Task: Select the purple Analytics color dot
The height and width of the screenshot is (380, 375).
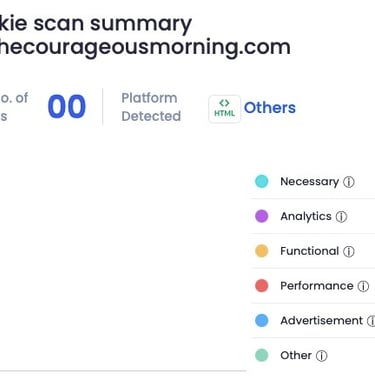Action: 262,216
